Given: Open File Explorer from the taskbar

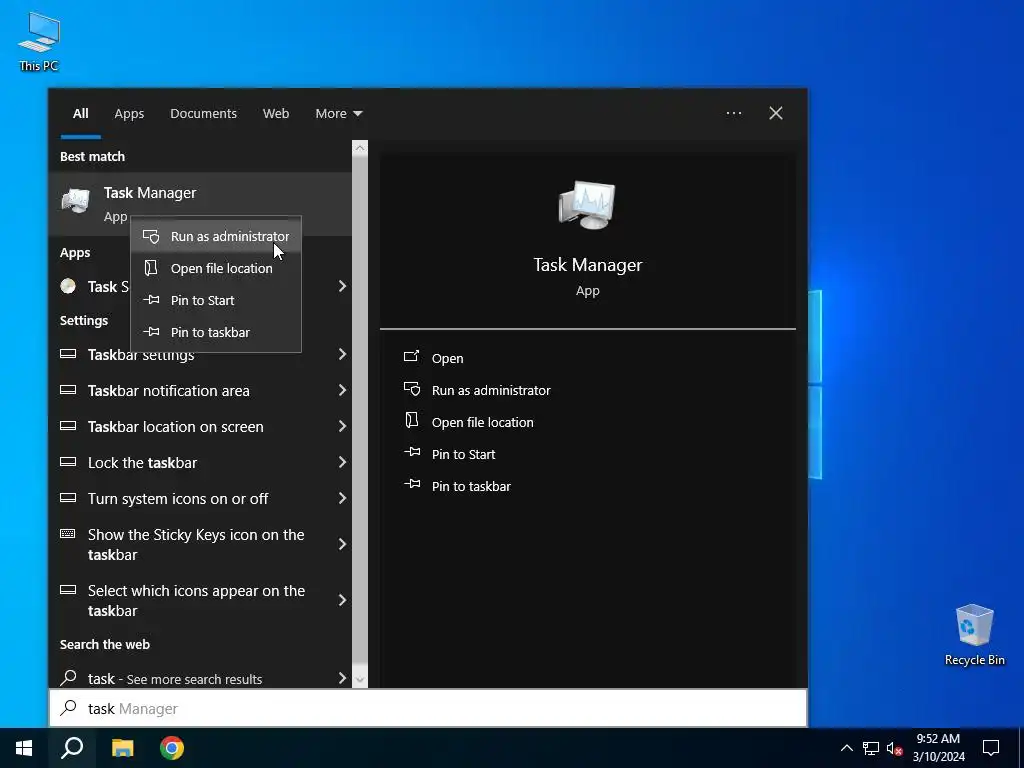Looking at the screenshot, I should pyautogui.click(x=122, y=748).
